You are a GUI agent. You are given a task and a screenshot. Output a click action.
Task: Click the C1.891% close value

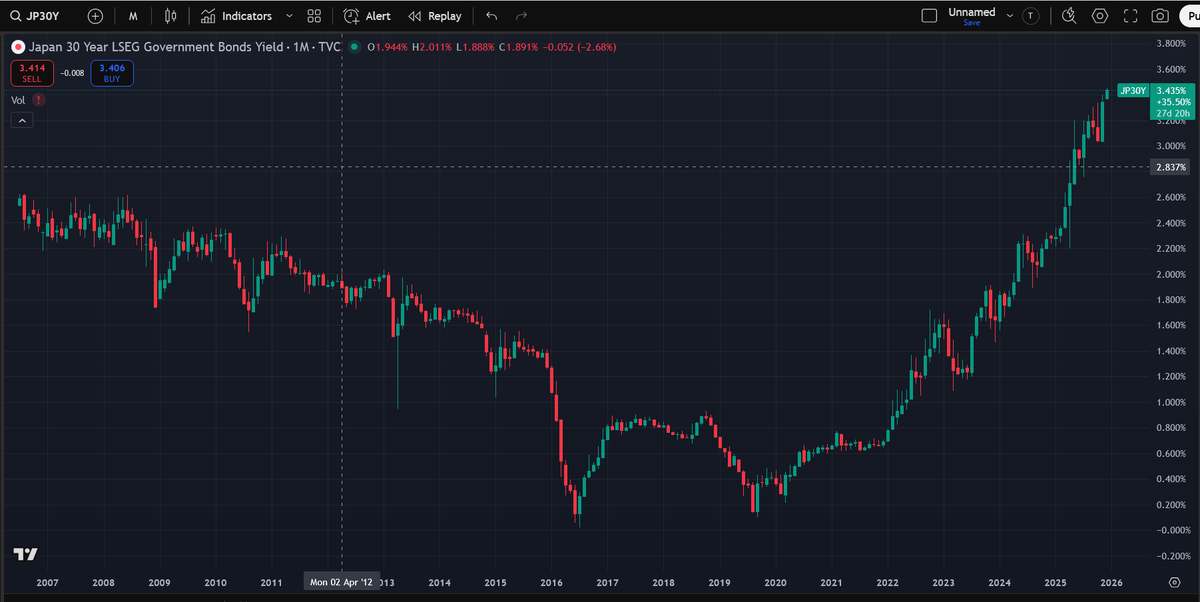coord(519,46)
